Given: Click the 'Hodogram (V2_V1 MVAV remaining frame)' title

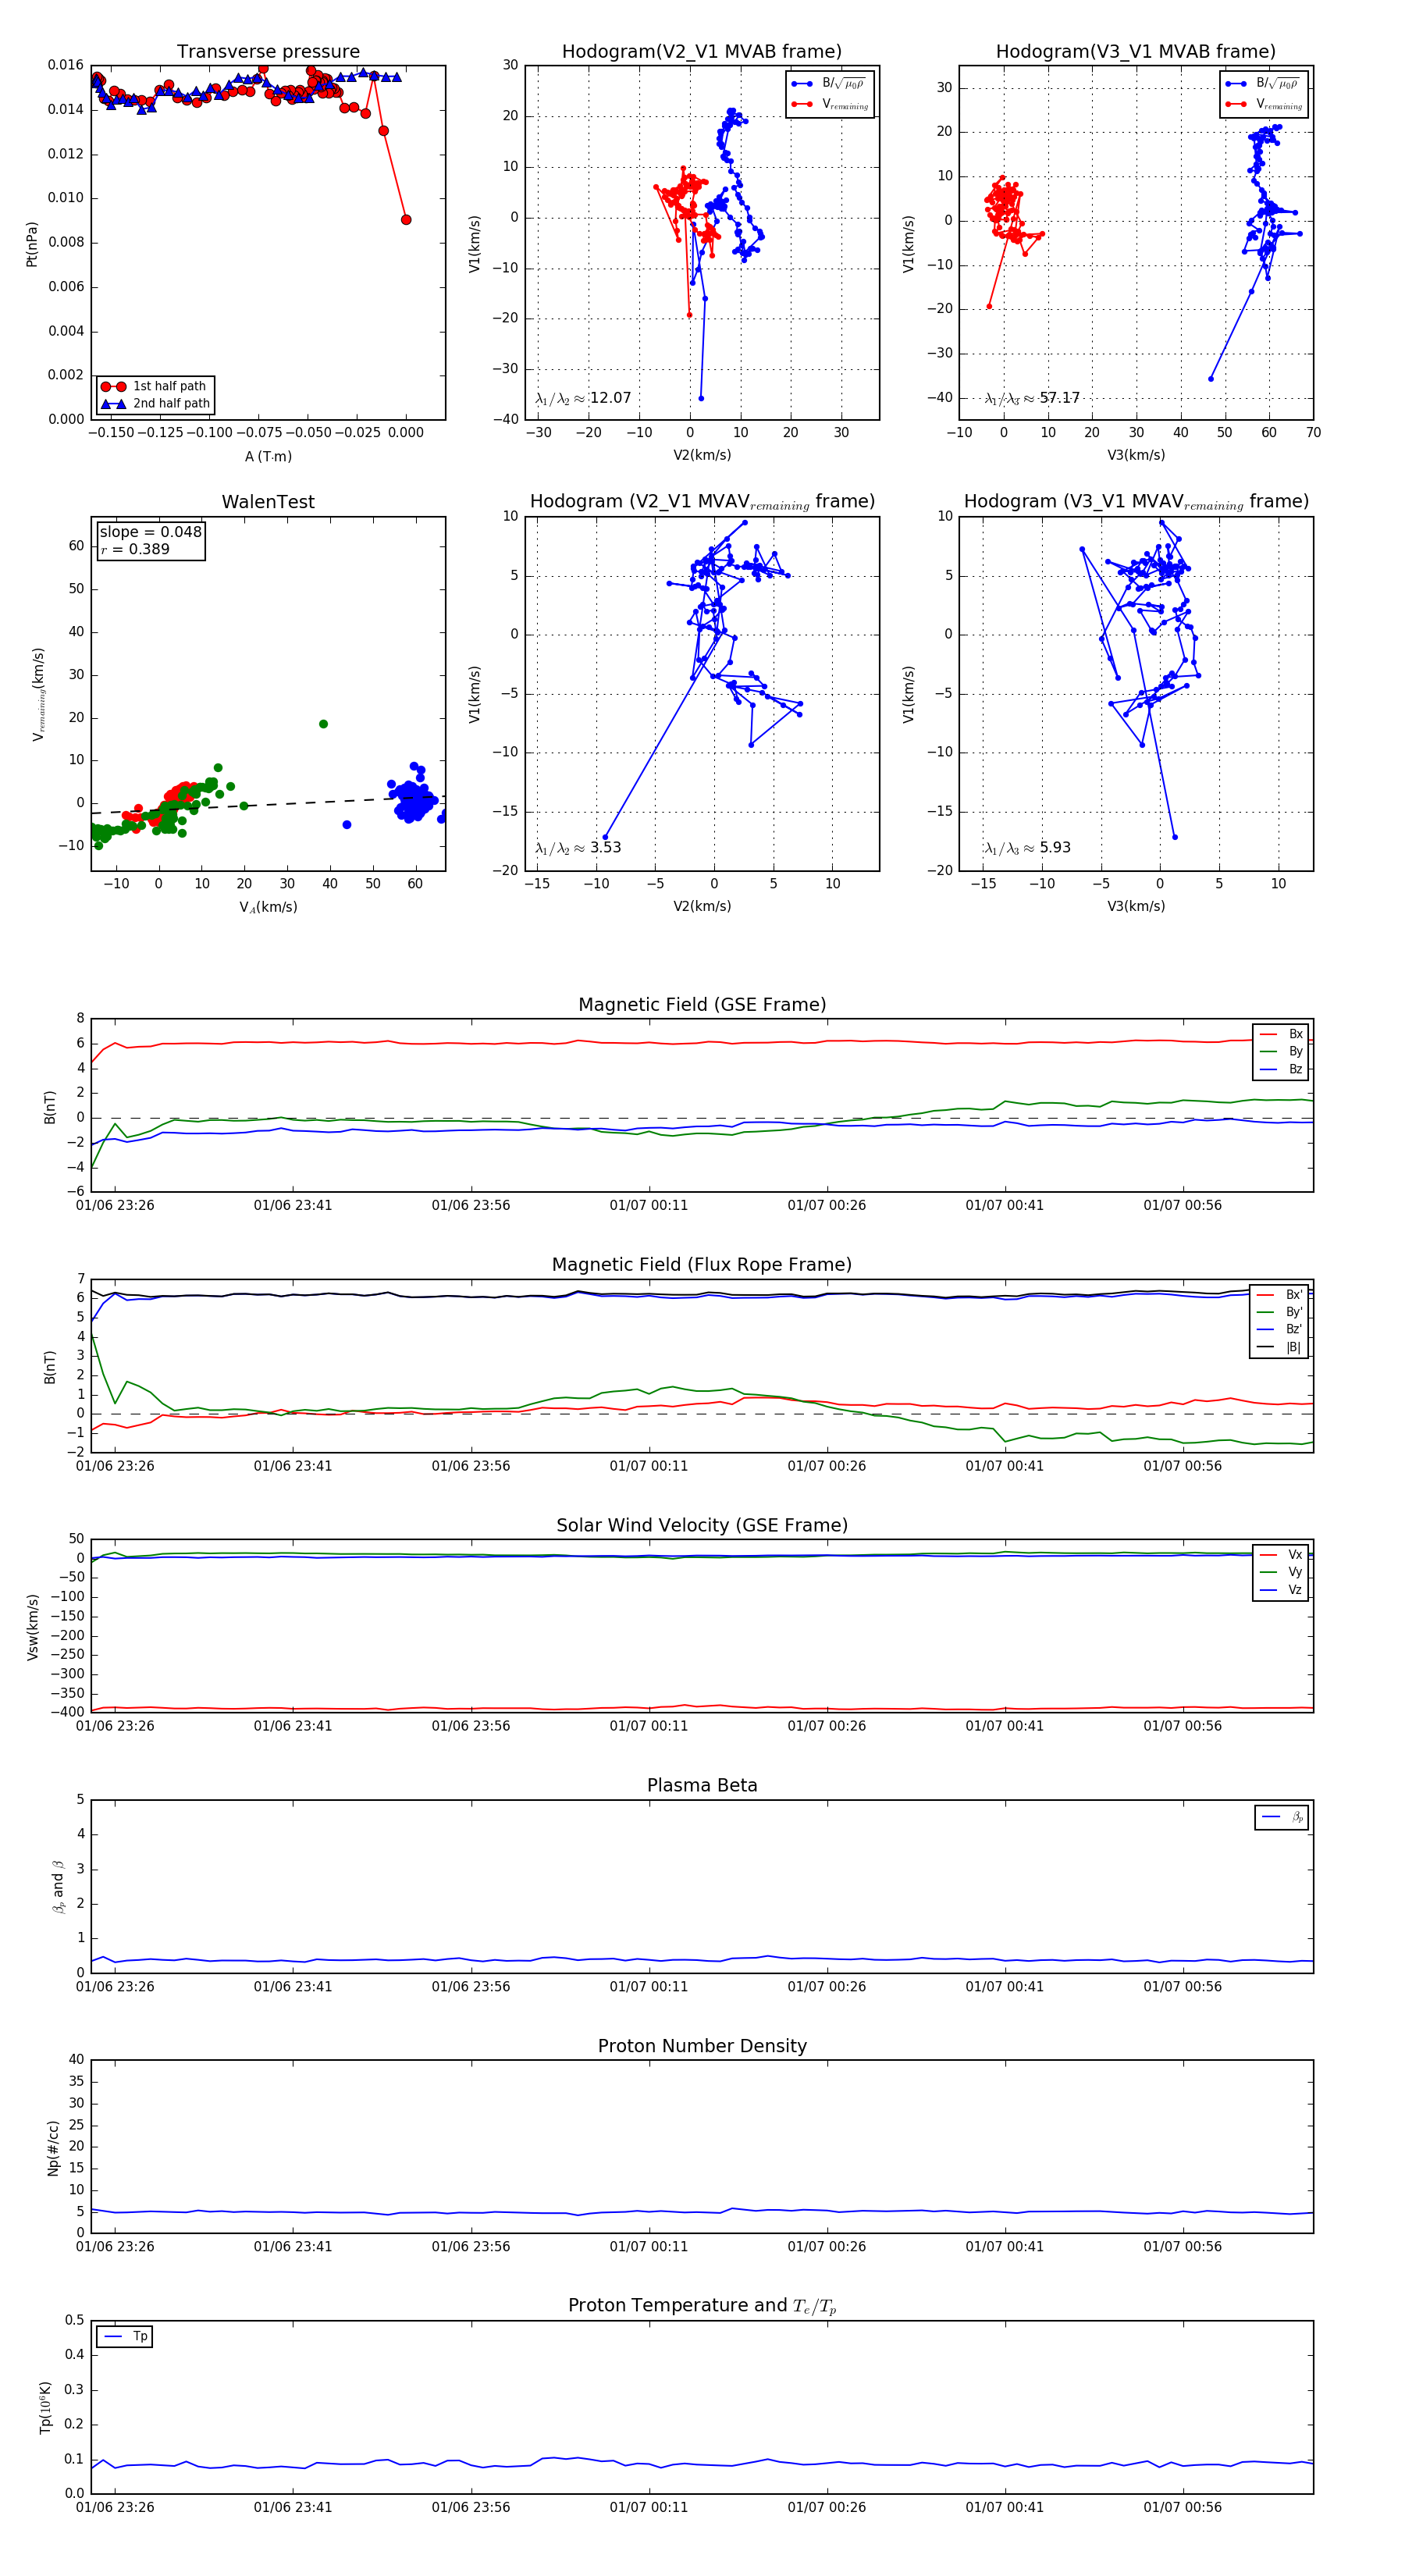Looking at the screenshot, I should click(702, 502).
